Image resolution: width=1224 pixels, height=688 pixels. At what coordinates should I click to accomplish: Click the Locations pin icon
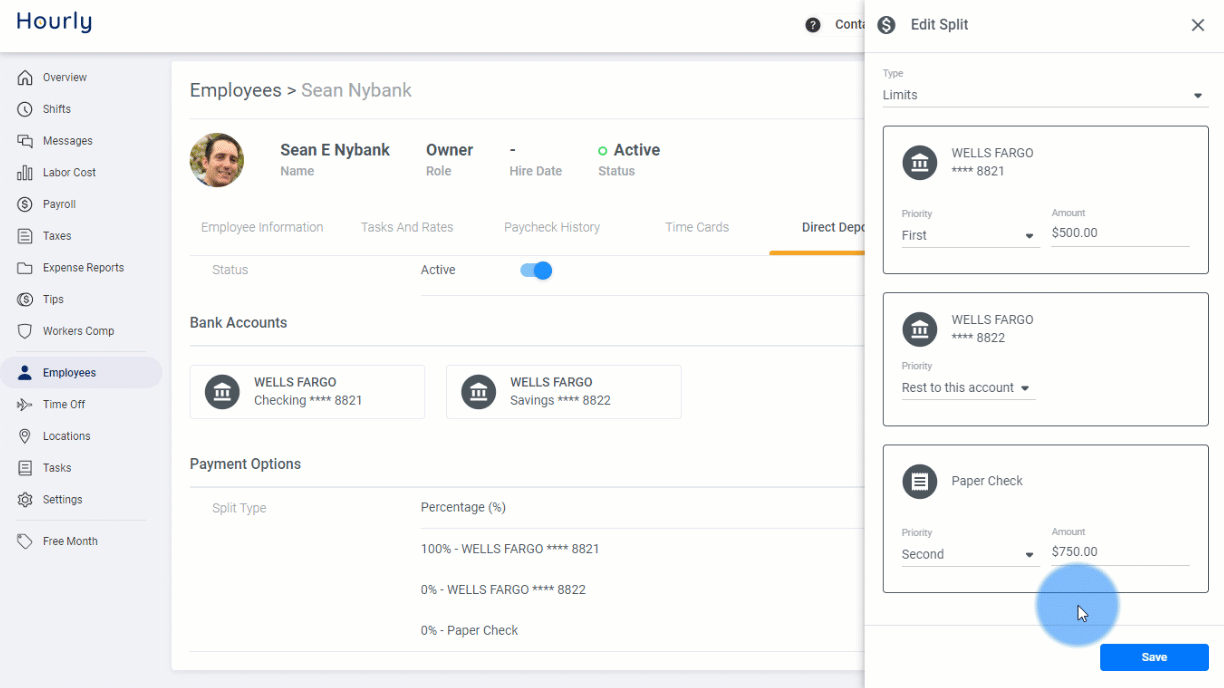coord(25,436)
